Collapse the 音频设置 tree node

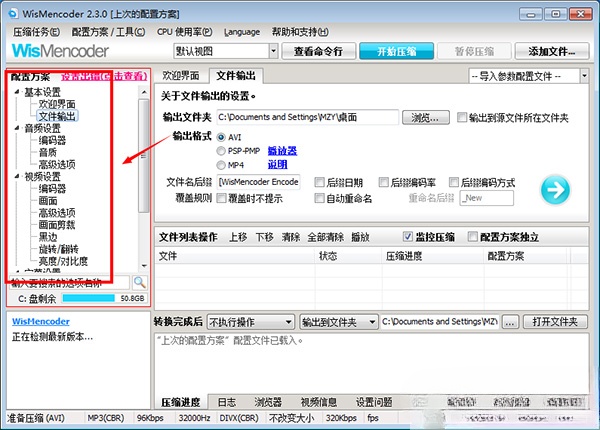[x=17, y=128]
